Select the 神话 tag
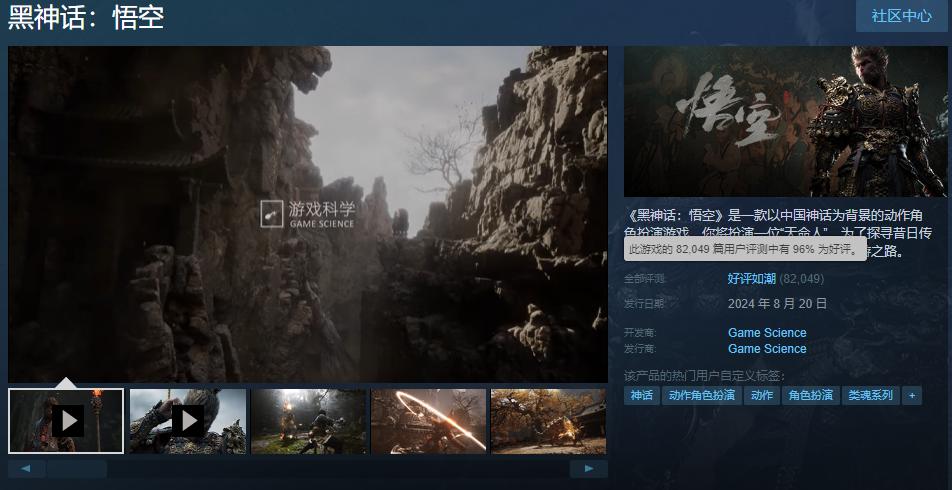The width and height of the screenshot is (952, 490). (x=642, y=395)
